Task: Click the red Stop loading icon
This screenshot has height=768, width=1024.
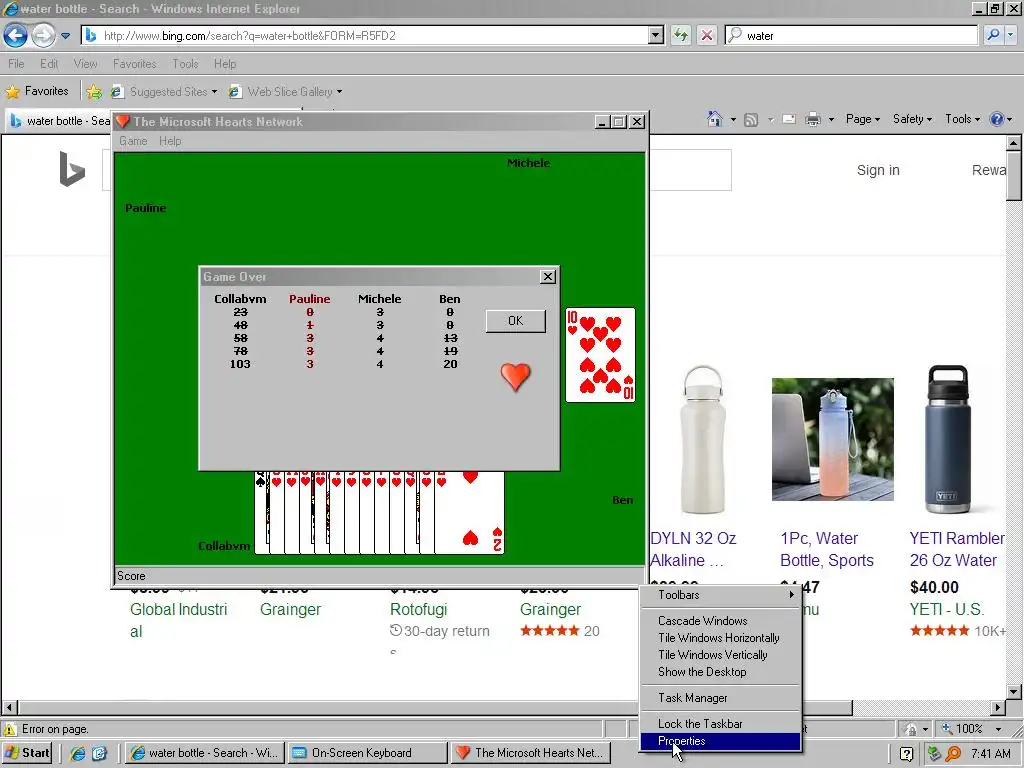Action: click(x=707, y=35)
